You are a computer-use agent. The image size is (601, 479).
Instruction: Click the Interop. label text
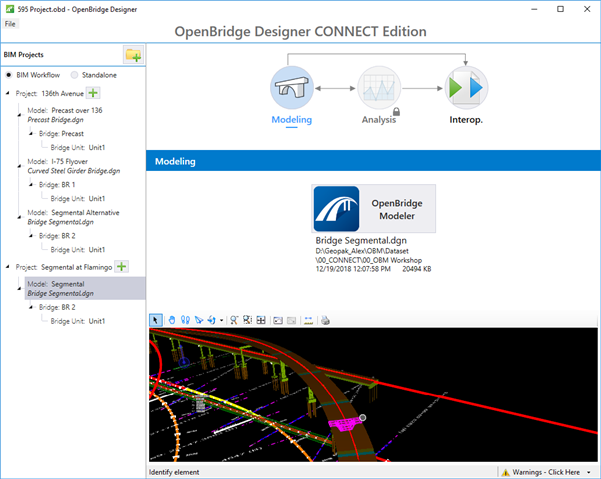[466, 120]
